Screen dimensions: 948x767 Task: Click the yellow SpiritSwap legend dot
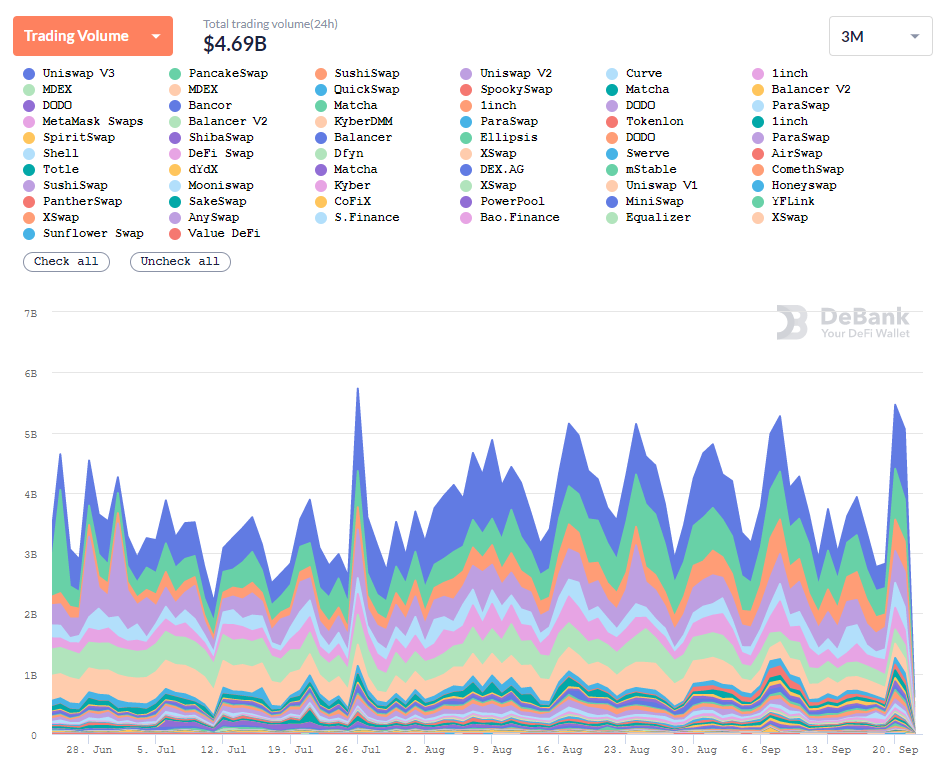[29, 138]
